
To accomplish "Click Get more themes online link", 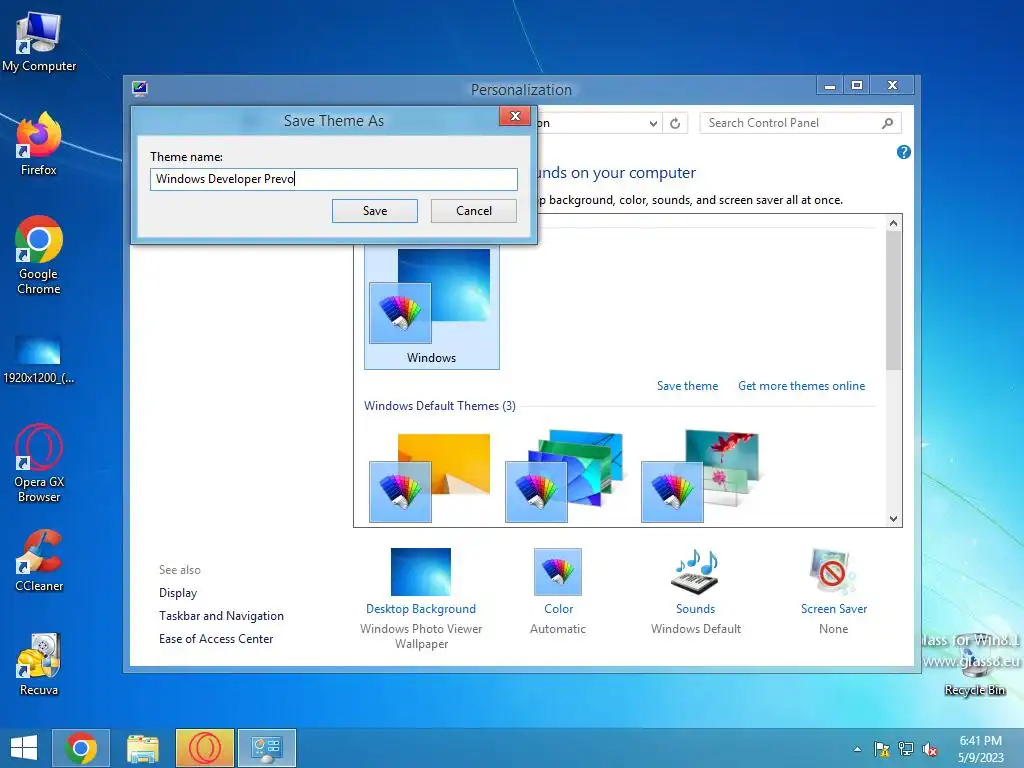I will [801, 386].
